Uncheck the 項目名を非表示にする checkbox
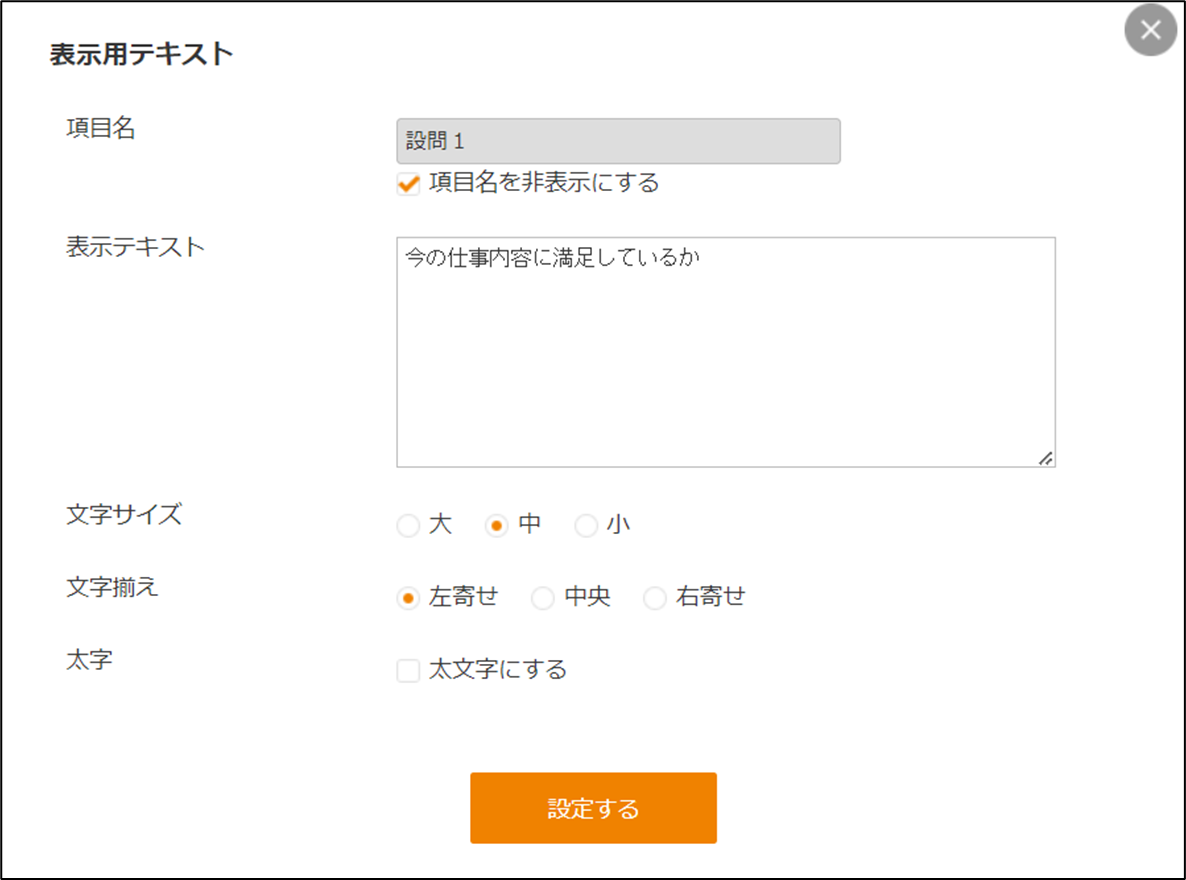Viewport: 1186px width, 880px height. click(x=408, y=184)
